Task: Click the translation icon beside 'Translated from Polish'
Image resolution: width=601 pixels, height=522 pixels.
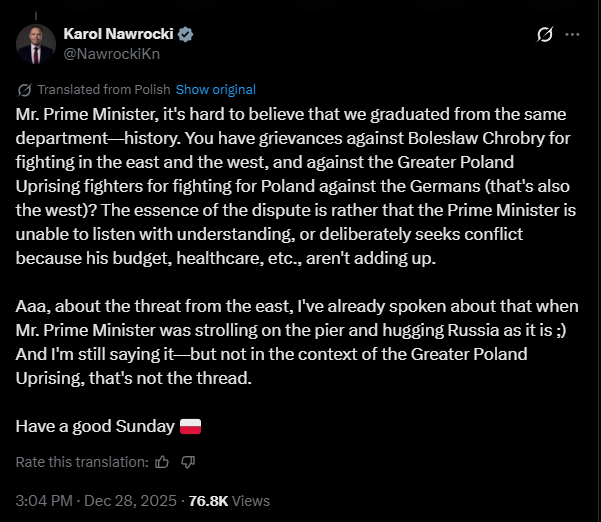Action: click(24, 89)
